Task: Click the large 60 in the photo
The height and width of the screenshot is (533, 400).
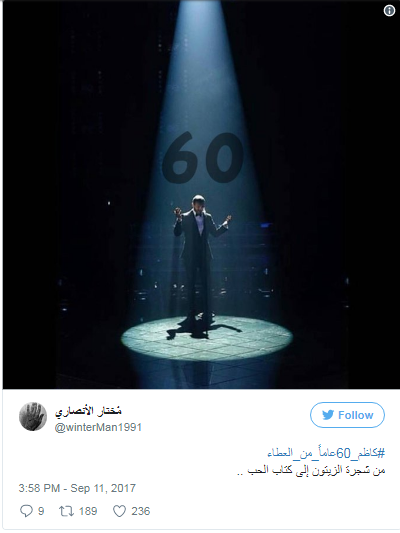Action: (x=203, y=157)
